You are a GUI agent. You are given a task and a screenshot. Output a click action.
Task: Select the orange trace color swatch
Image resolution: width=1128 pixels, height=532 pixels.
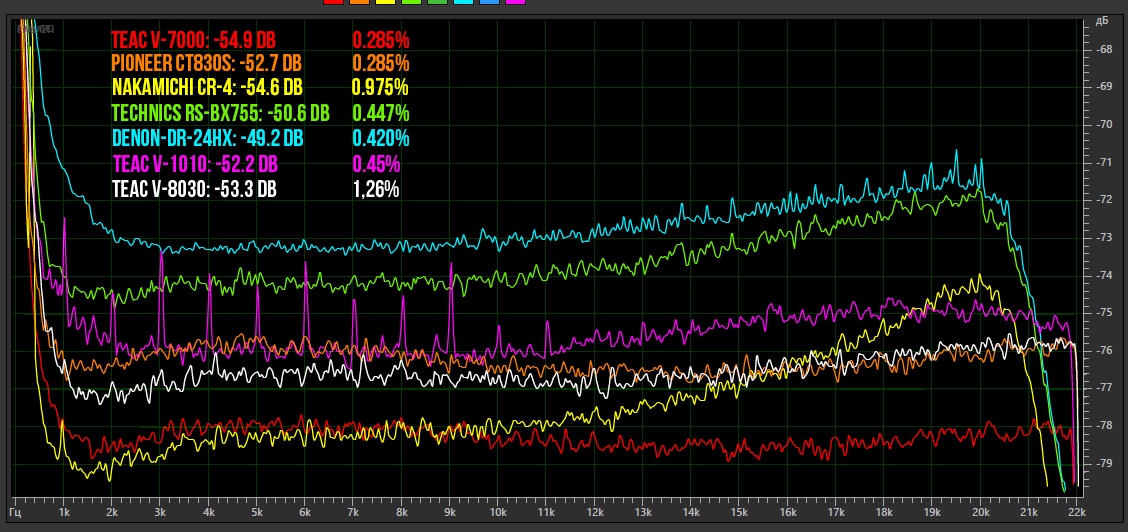pyautogui.click(x=359, y=2)
